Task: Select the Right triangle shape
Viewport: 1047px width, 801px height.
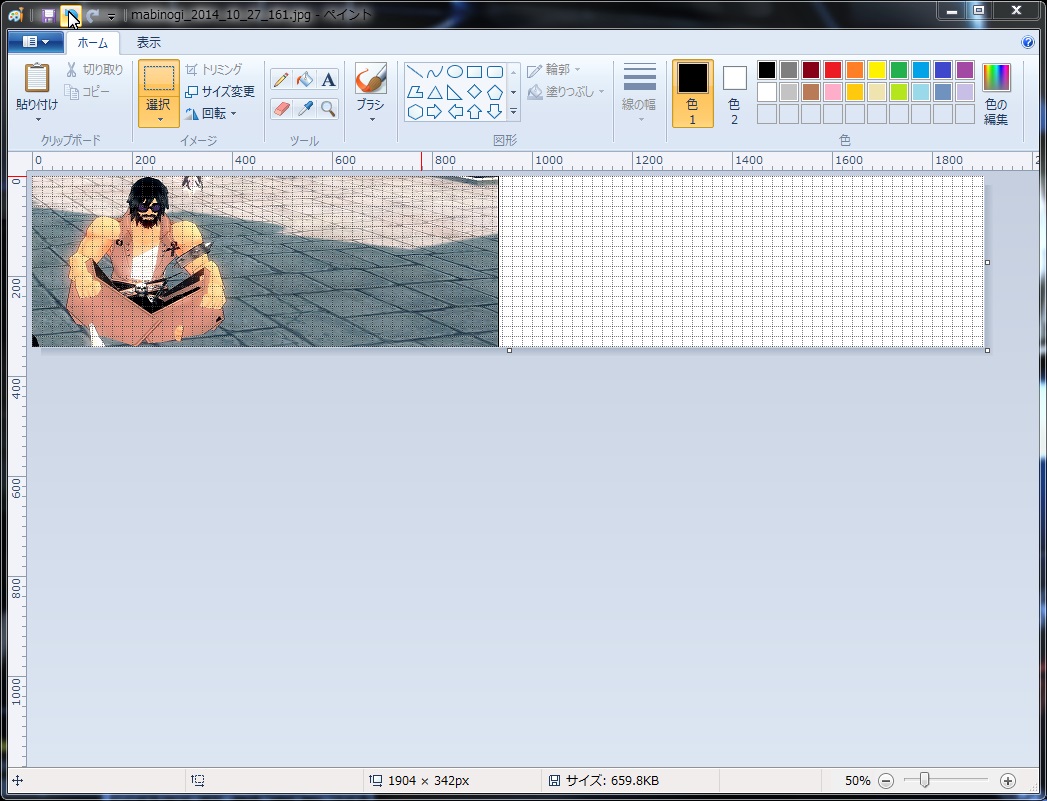Action: 455,91
